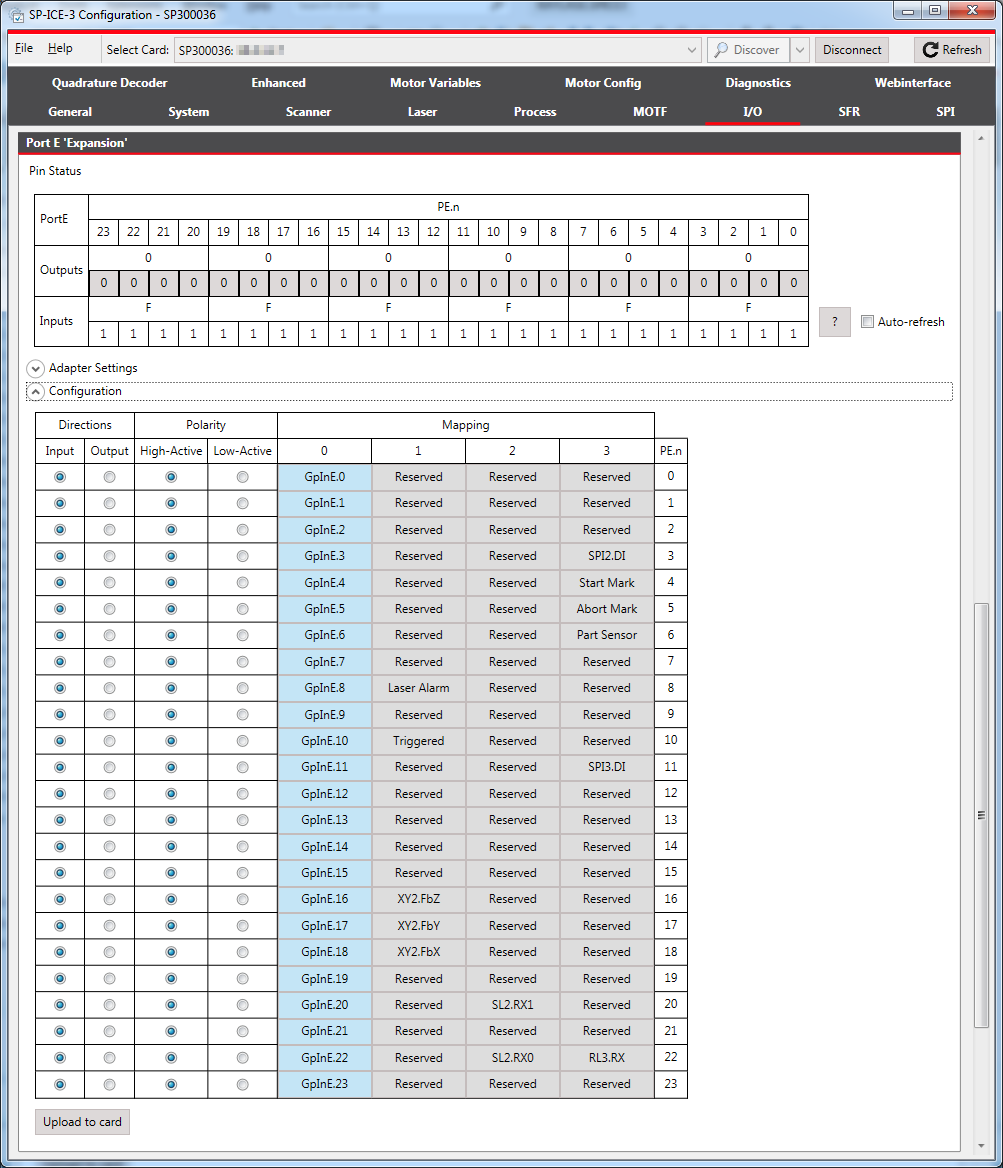This screenshot has width=1003, height=1168.
Task: Click the question mark help button
Action: [835, 322]
